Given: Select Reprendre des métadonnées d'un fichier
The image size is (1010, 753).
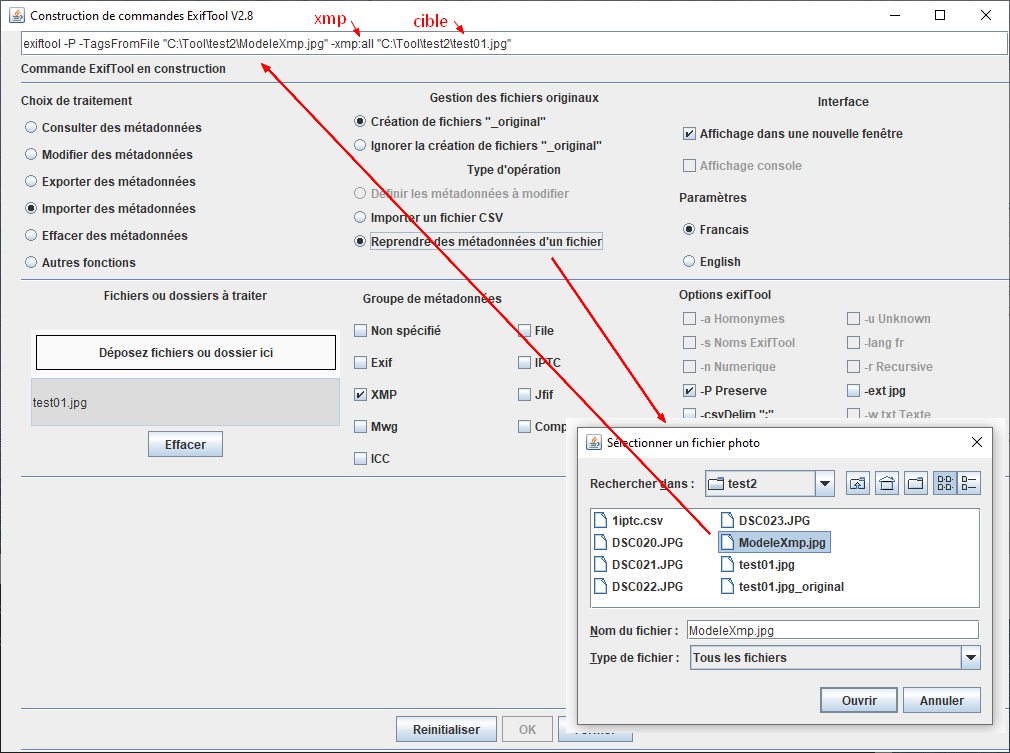Looking at the screenshot, I should click(x=360, y=242).
